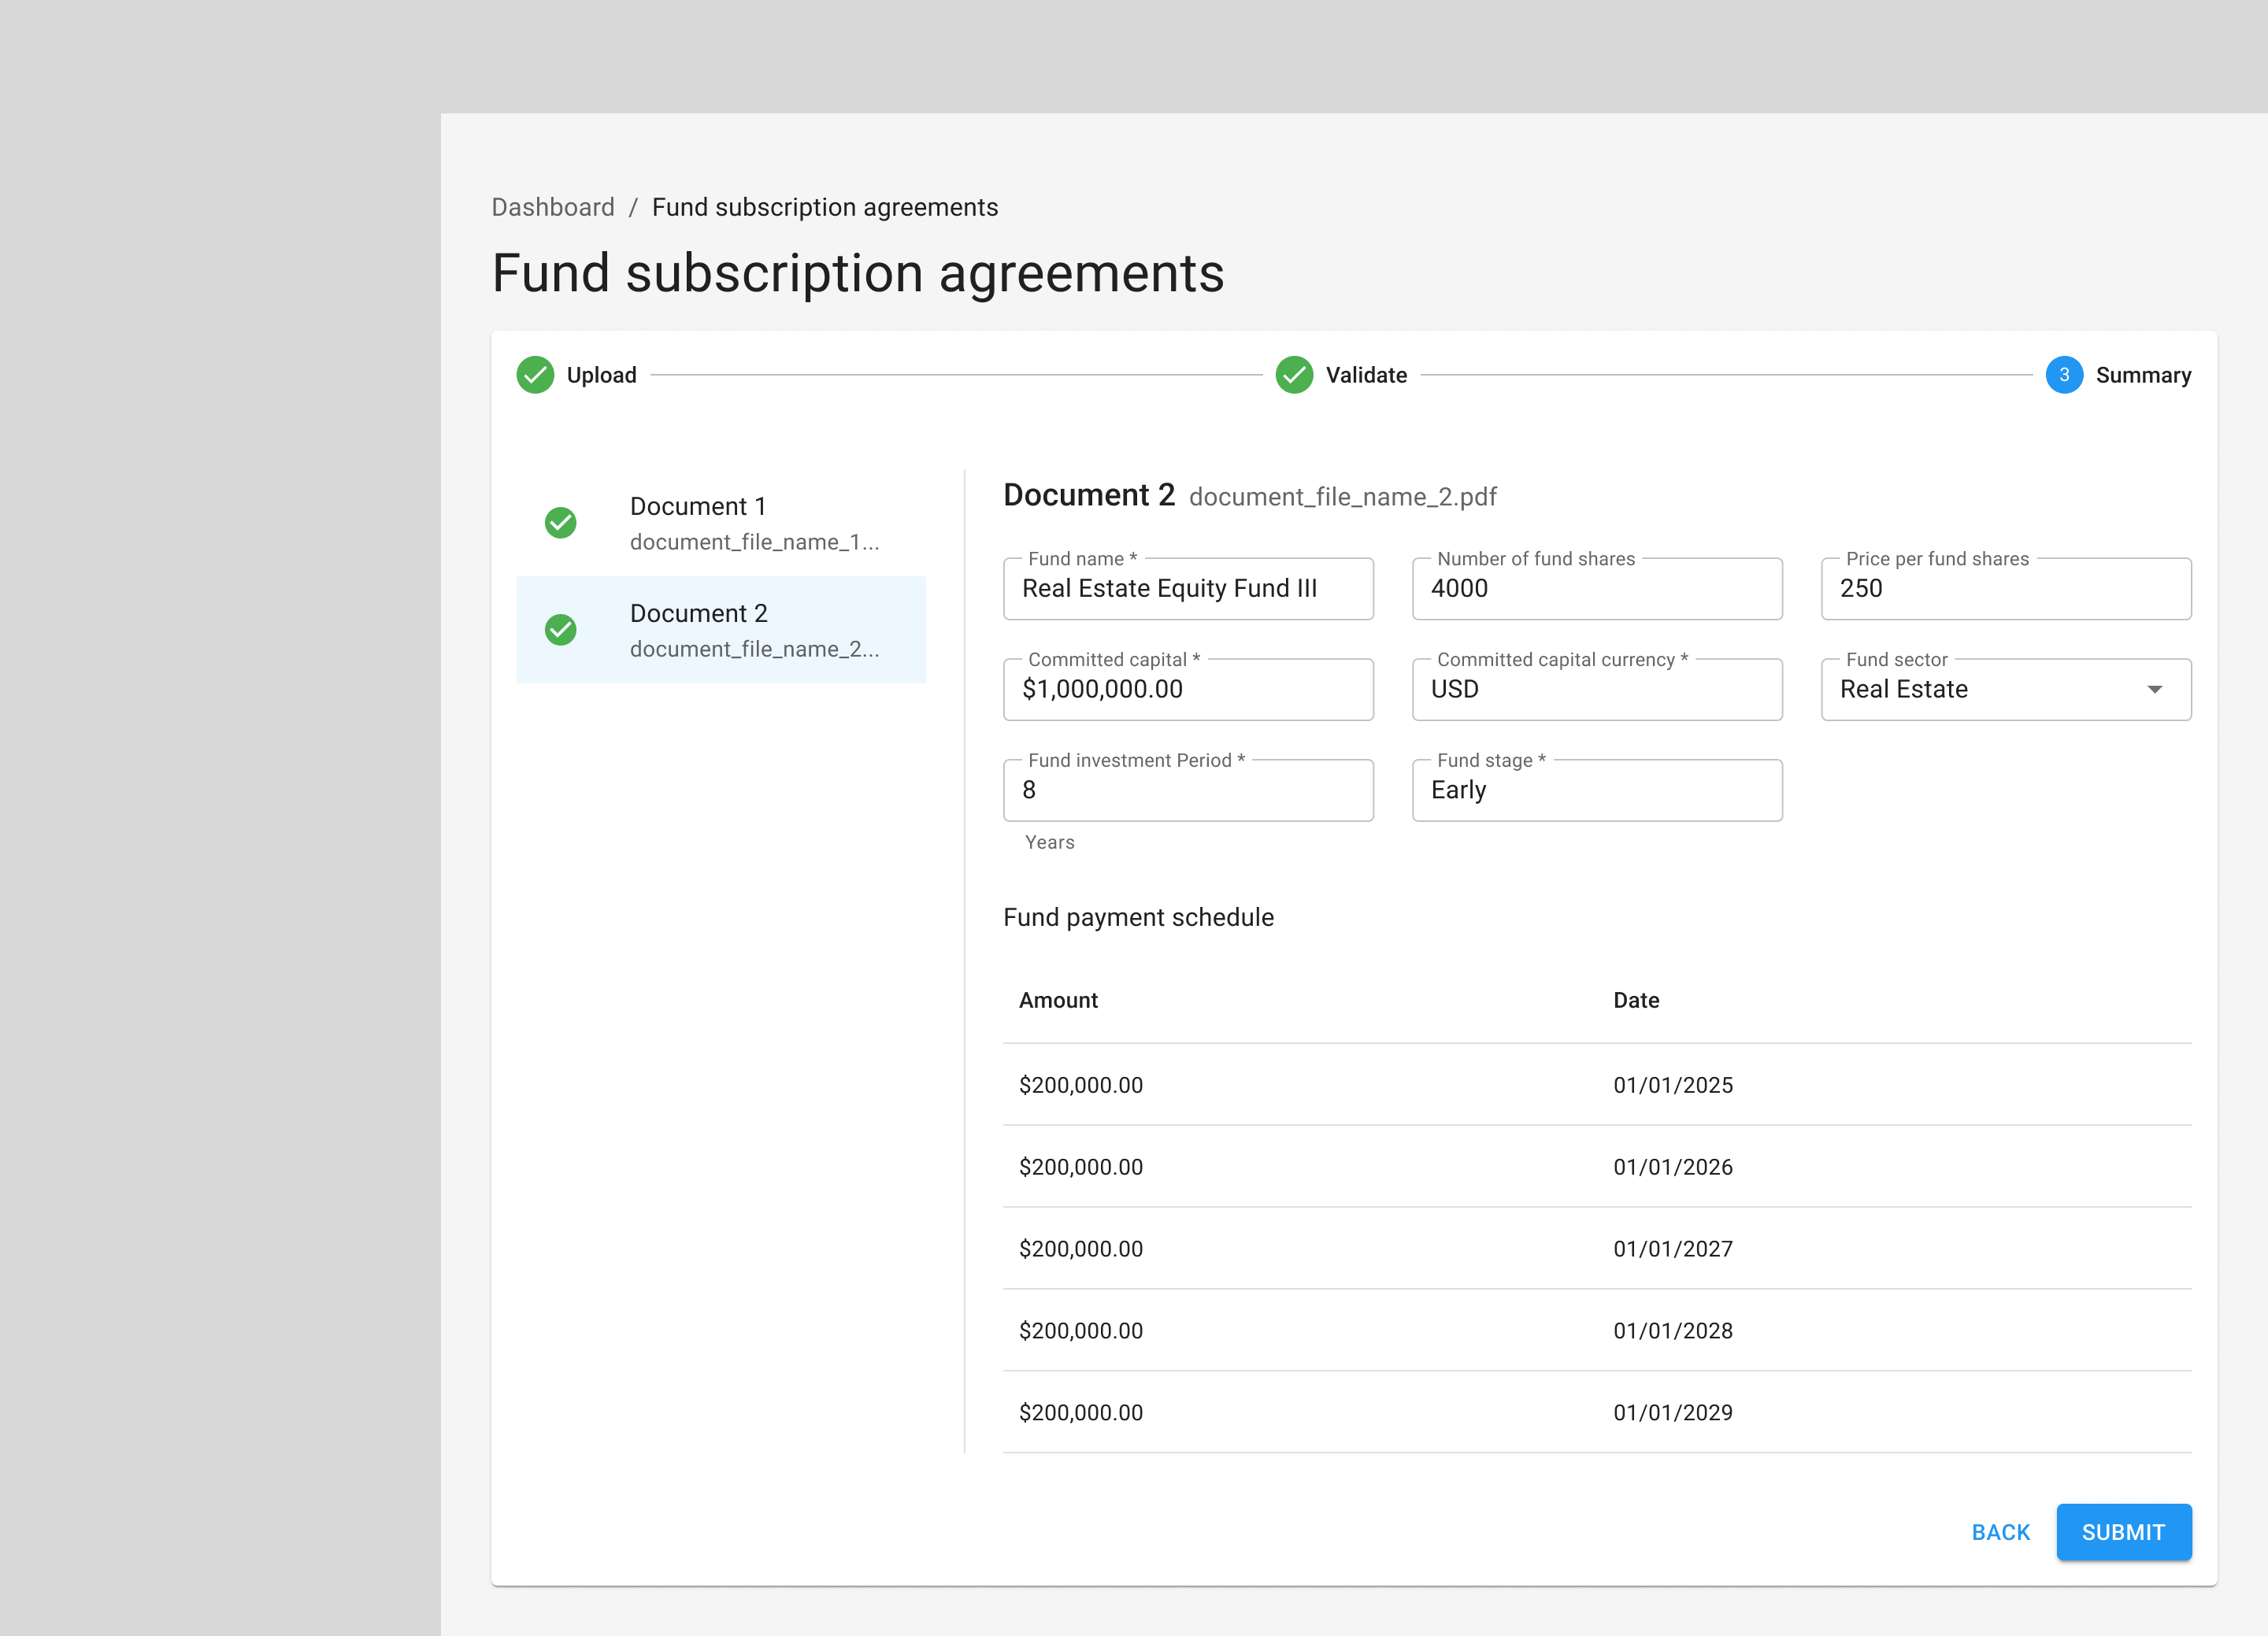Screen dimensions: 2268x1636
Task: Click the Fund investment Period field
Action: (x=1188, y=791)
